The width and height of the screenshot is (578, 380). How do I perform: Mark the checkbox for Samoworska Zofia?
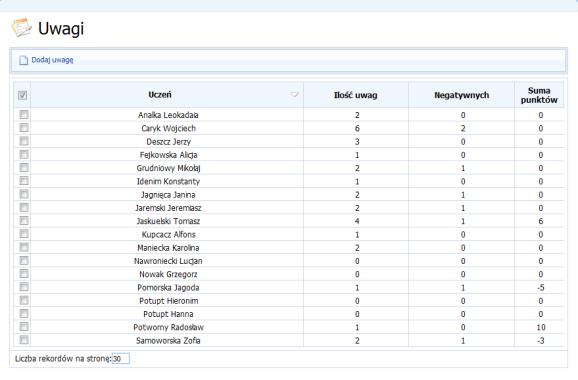pyautogui.click(x=24, y=340)
